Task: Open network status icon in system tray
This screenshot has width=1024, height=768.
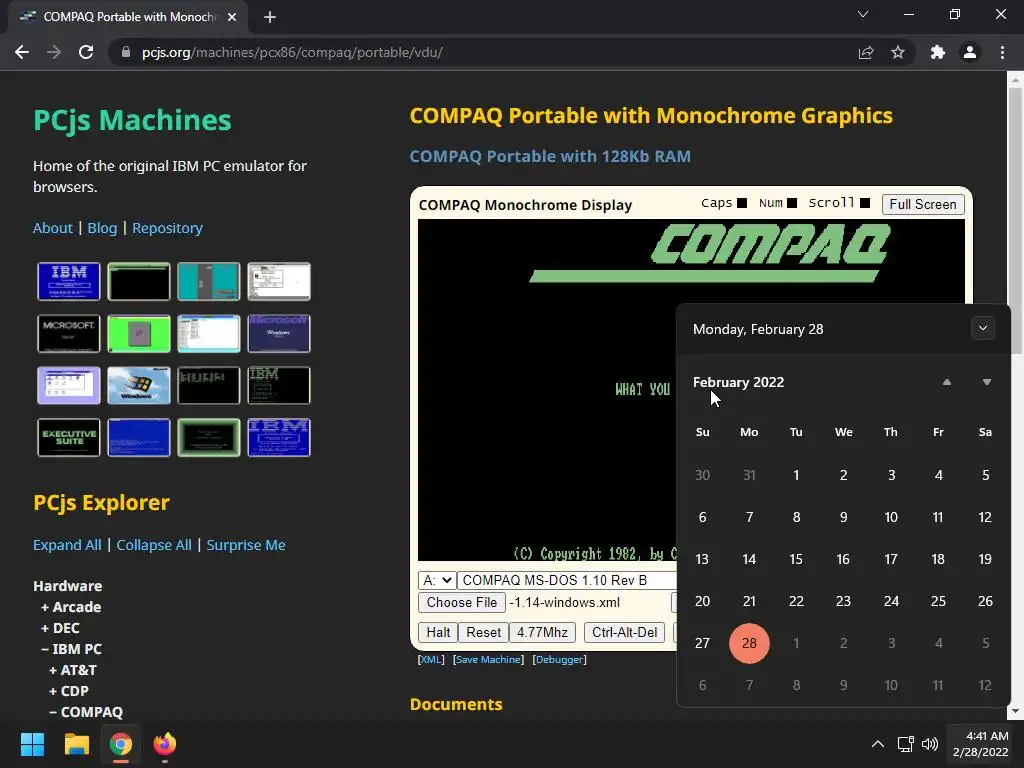Action: (905, 744)
